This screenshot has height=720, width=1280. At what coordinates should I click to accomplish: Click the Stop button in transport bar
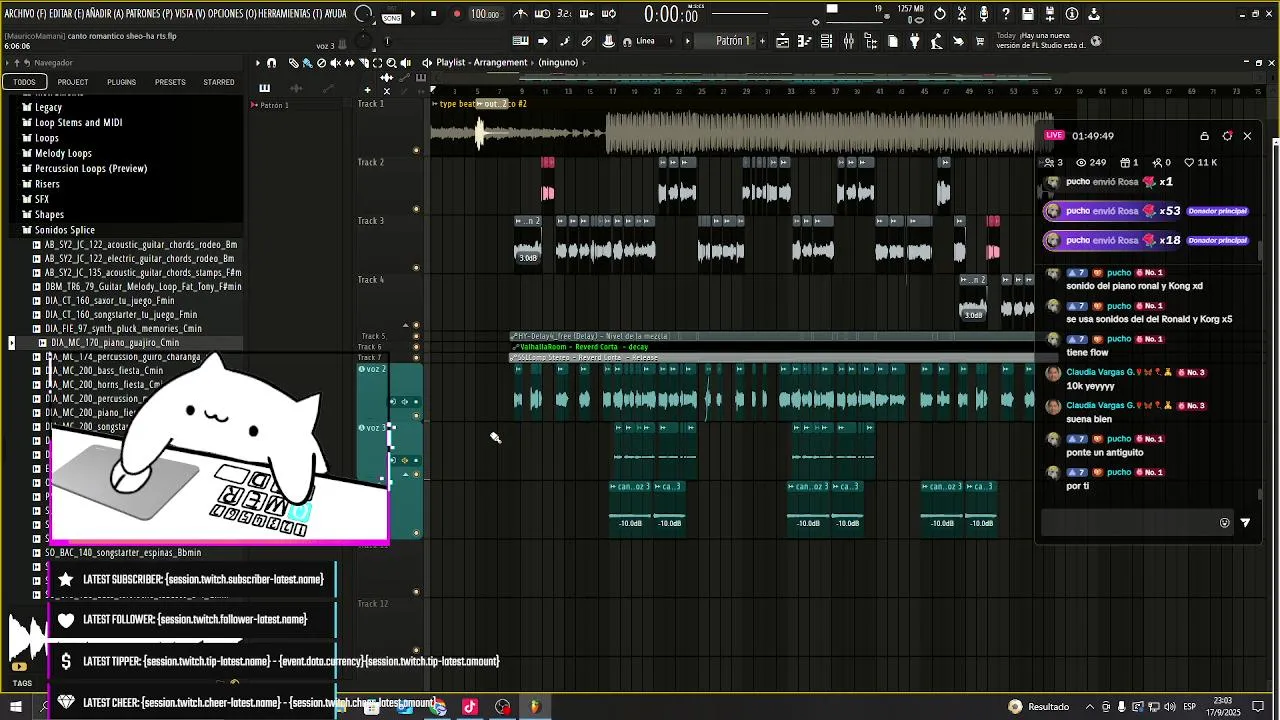point(434,14)
